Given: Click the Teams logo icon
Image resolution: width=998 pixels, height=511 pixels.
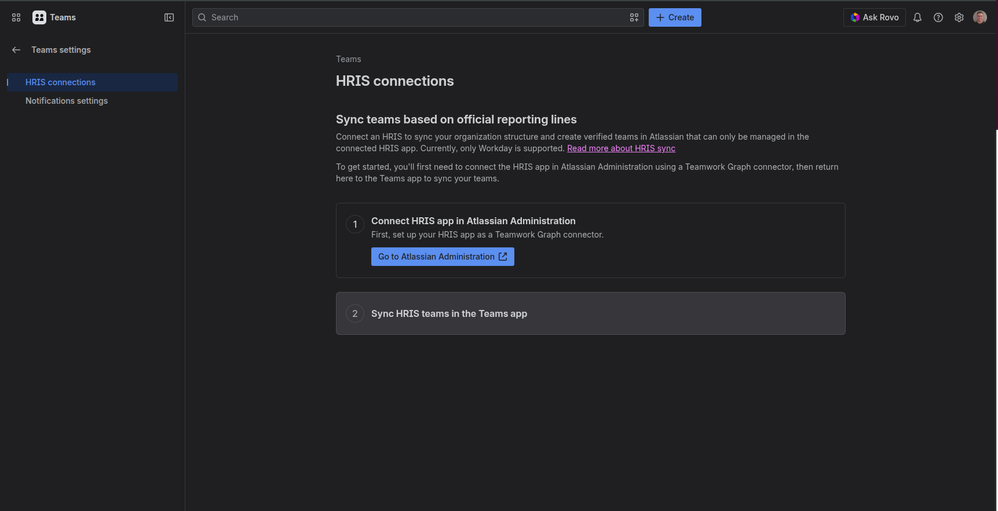Looking at the screenshot, I should coord(39,18).
